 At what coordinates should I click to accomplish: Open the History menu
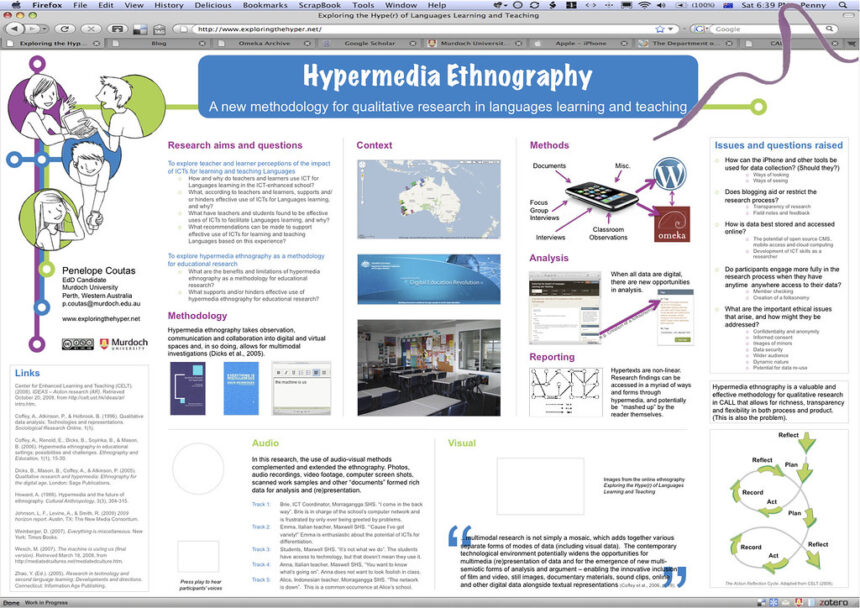click(x=169, y=5)
